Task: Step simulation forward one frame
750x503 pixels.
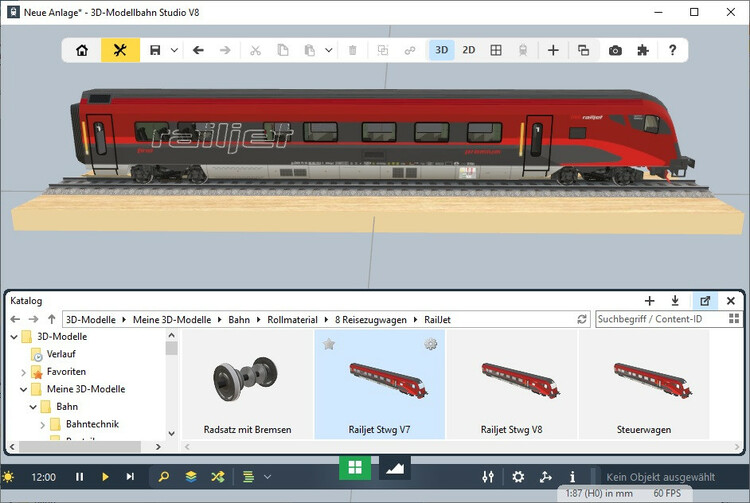Action: pos(130,477)
